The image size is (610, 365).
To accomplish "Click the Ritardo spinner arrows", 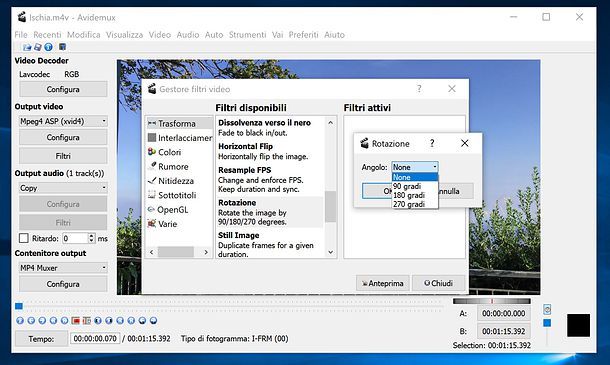I will click(91, 238).
